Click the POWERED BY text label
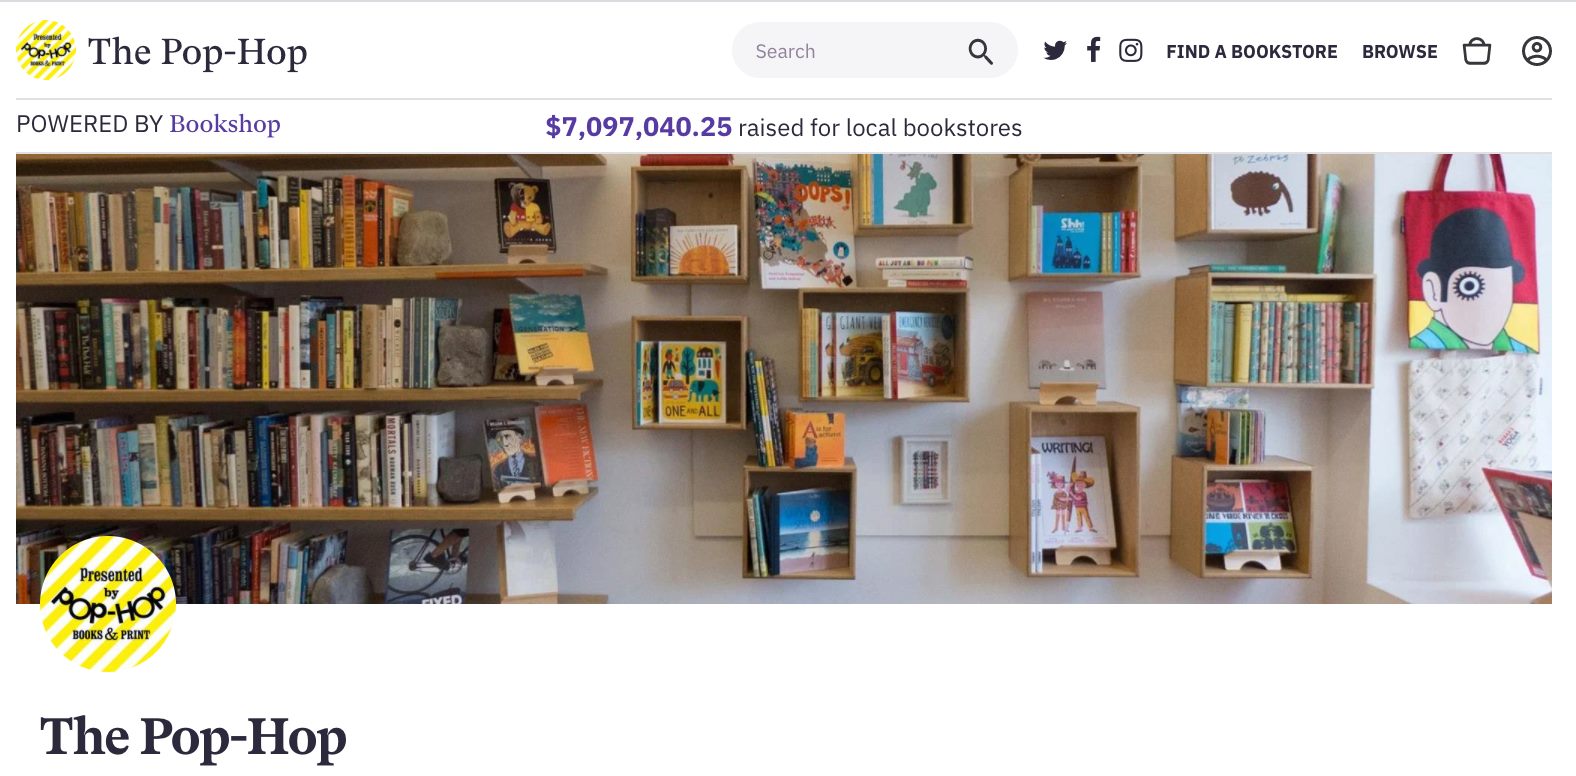The image size is (1576, 776). point(90,124)
